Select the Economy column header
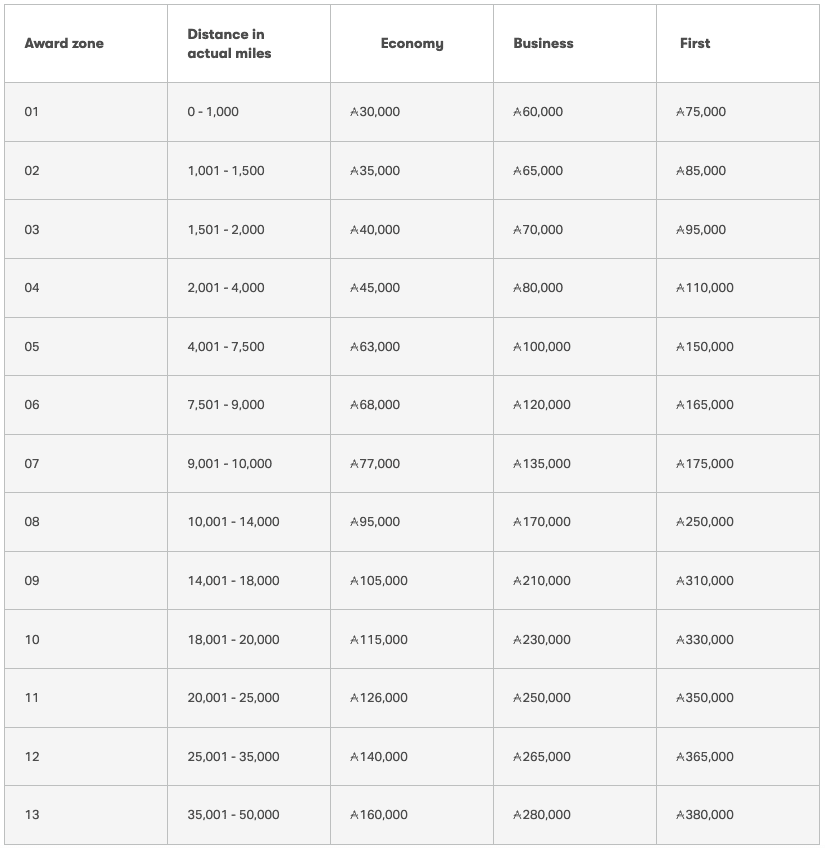 pos(411,44)
